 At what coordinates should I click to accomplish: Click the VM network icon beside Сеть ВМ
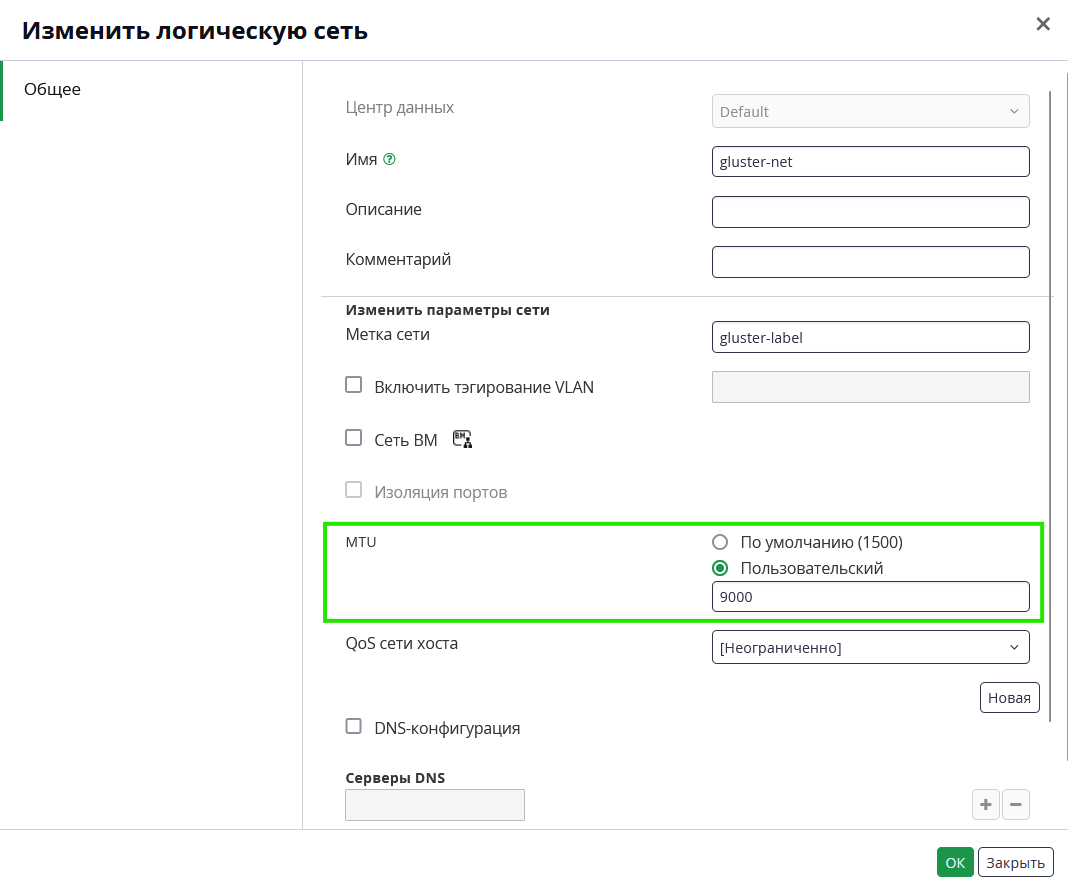(462, 439)
